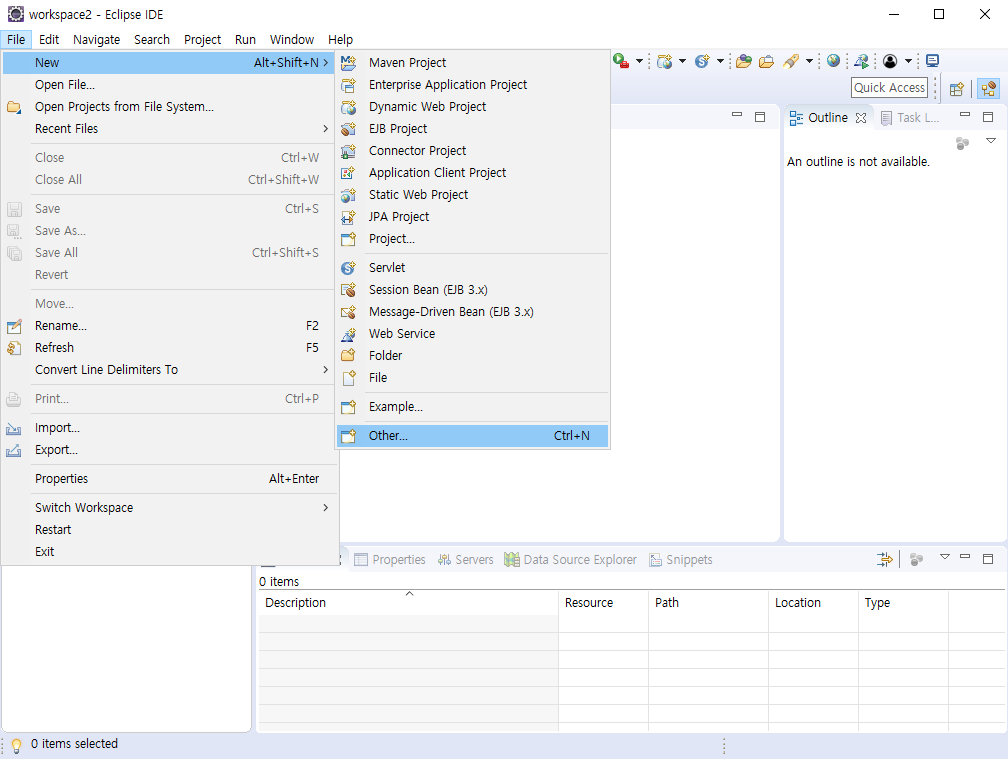Select Other... Ctrl+N entry

[472, 436]
